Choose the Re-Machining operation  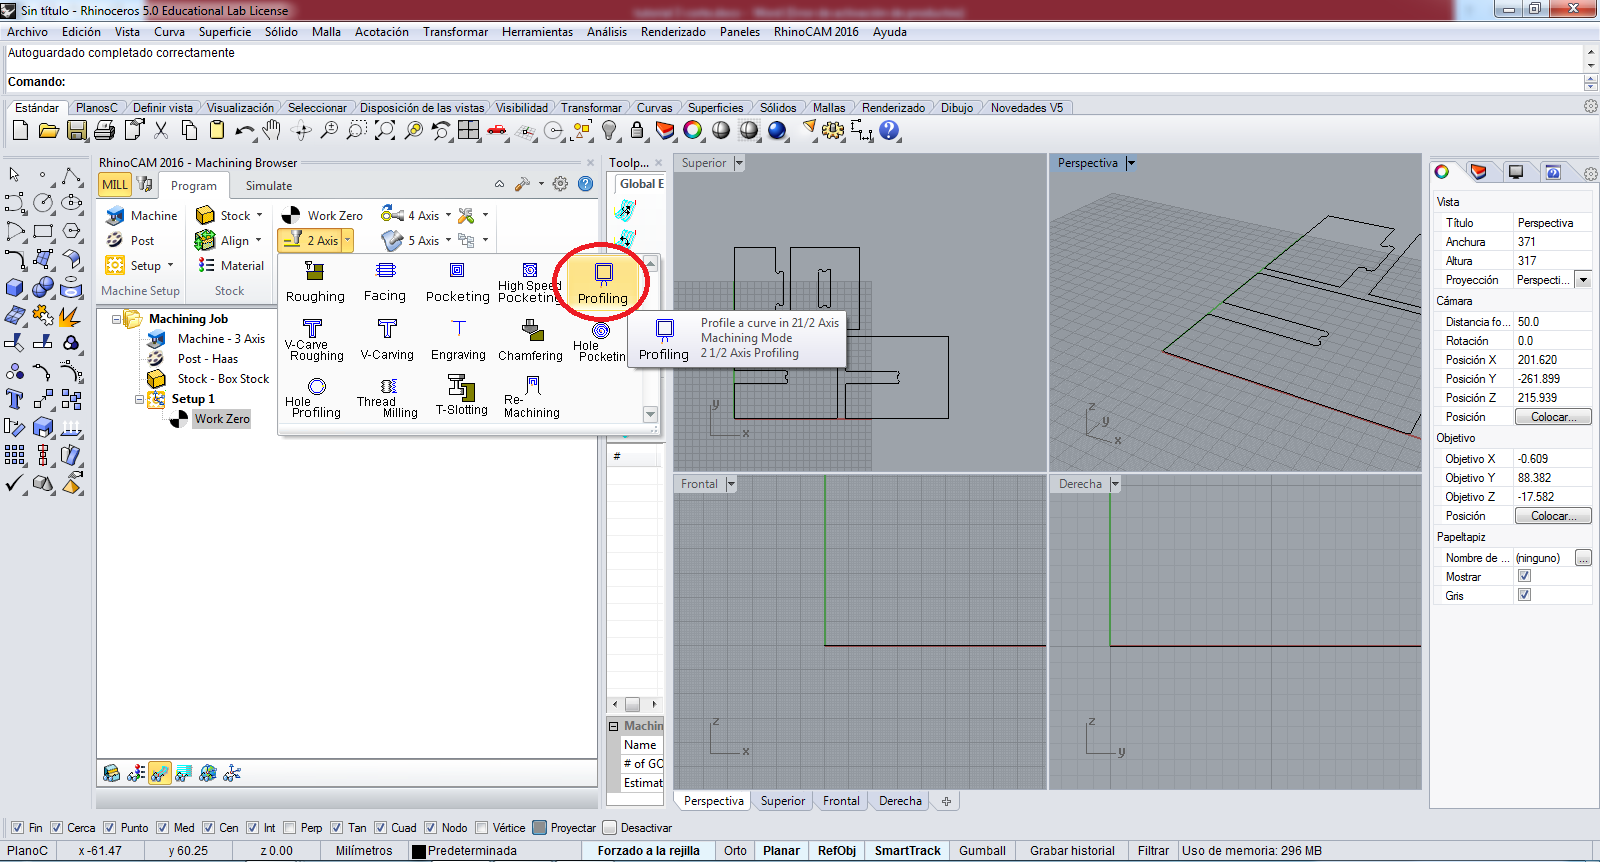pos(532,397)
